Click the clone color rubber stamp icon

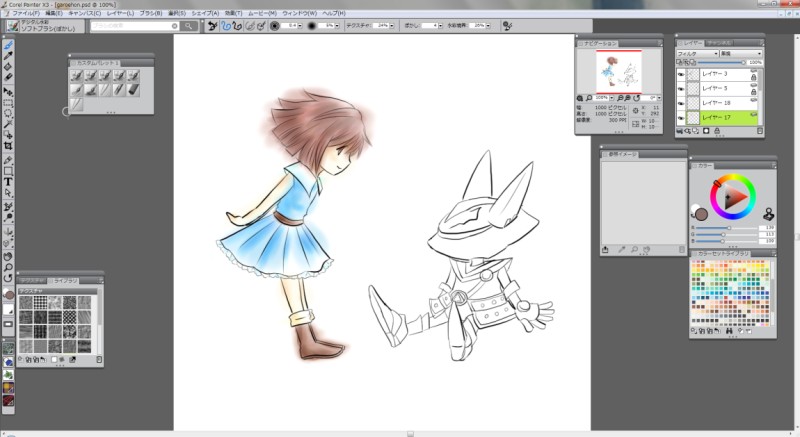(768, 214)
